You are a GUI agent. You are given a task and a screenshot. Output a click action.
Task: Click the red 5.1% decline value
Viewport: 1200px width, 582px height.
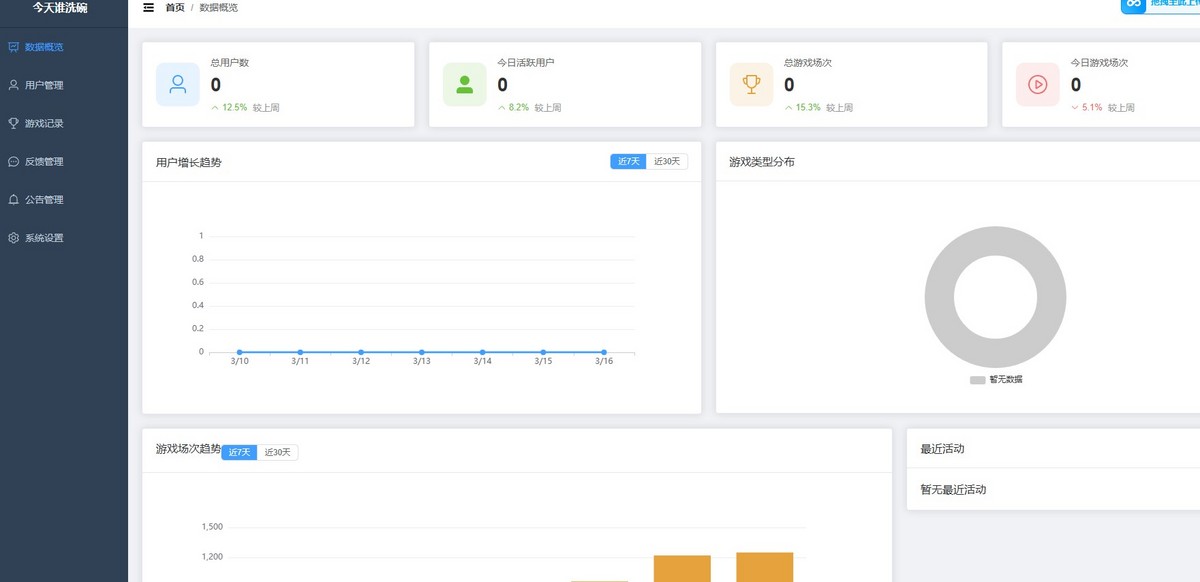pyautogui.click(x=1092, y=108)
